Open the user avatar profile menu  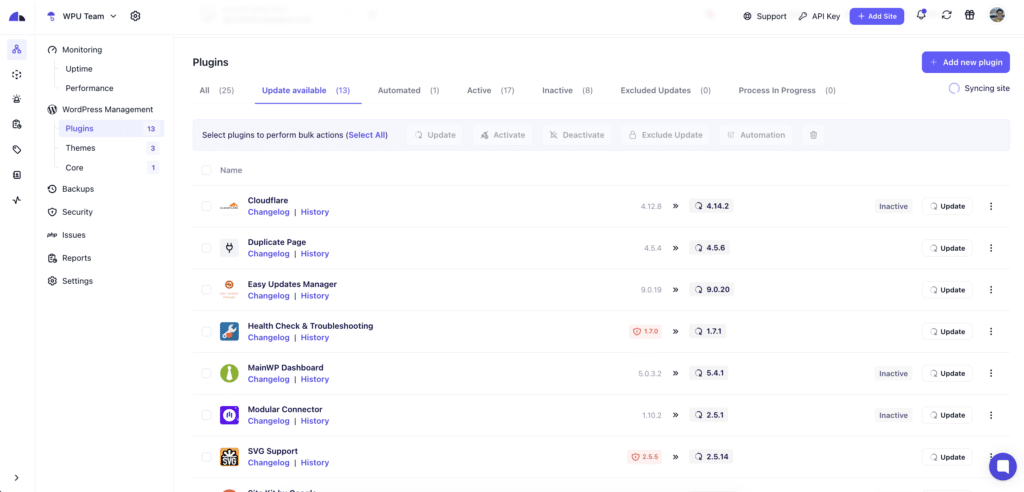(997, 15)
